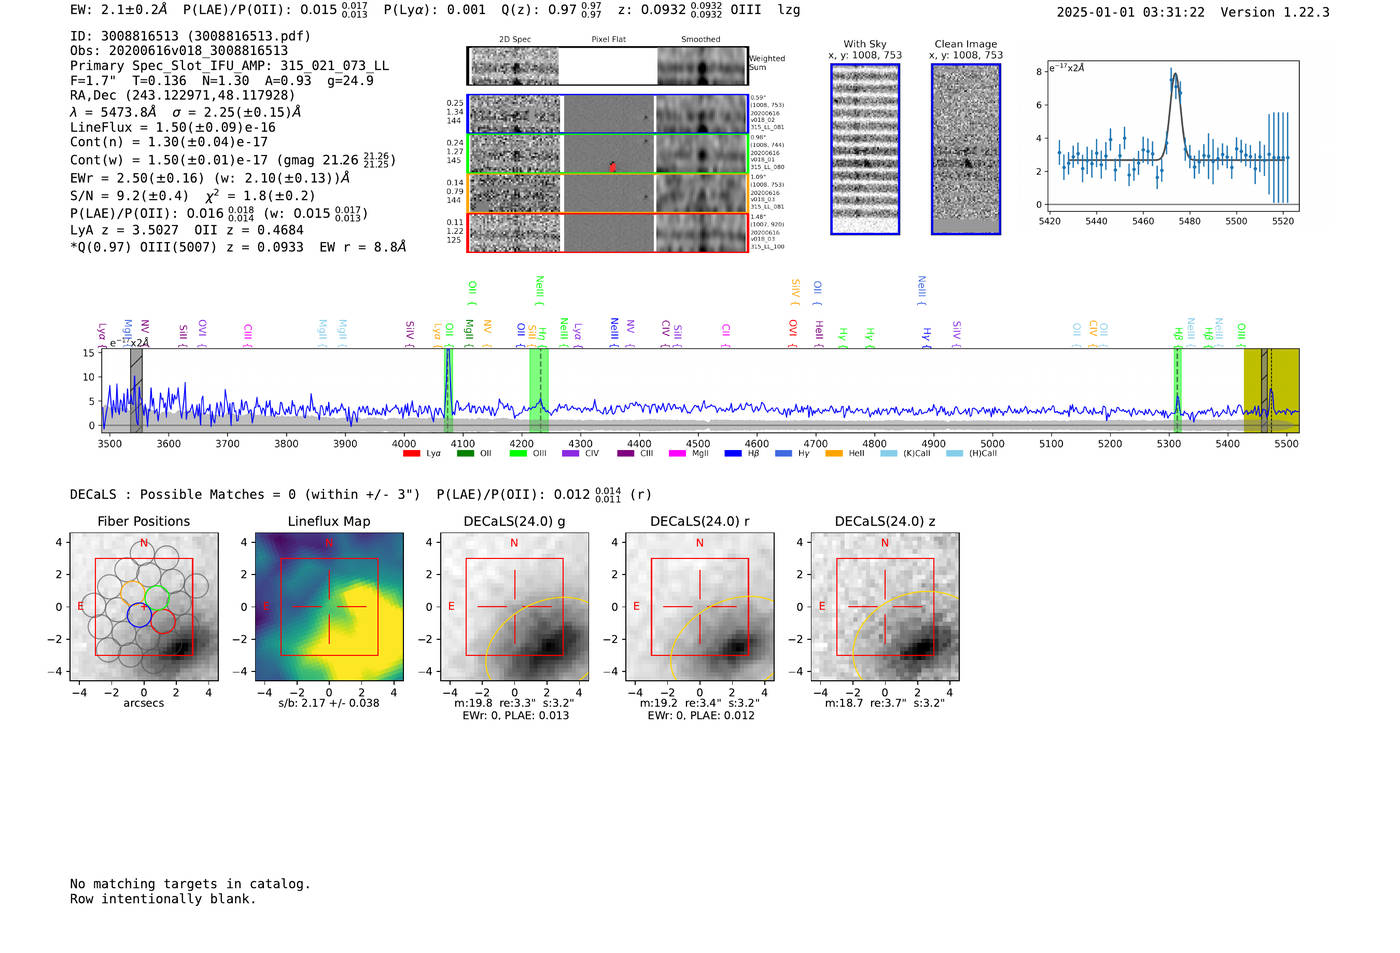The image size is (1400, 953).
Task: Click the yellow shaded region near 5470Å
Action: tap(1271, 390)
